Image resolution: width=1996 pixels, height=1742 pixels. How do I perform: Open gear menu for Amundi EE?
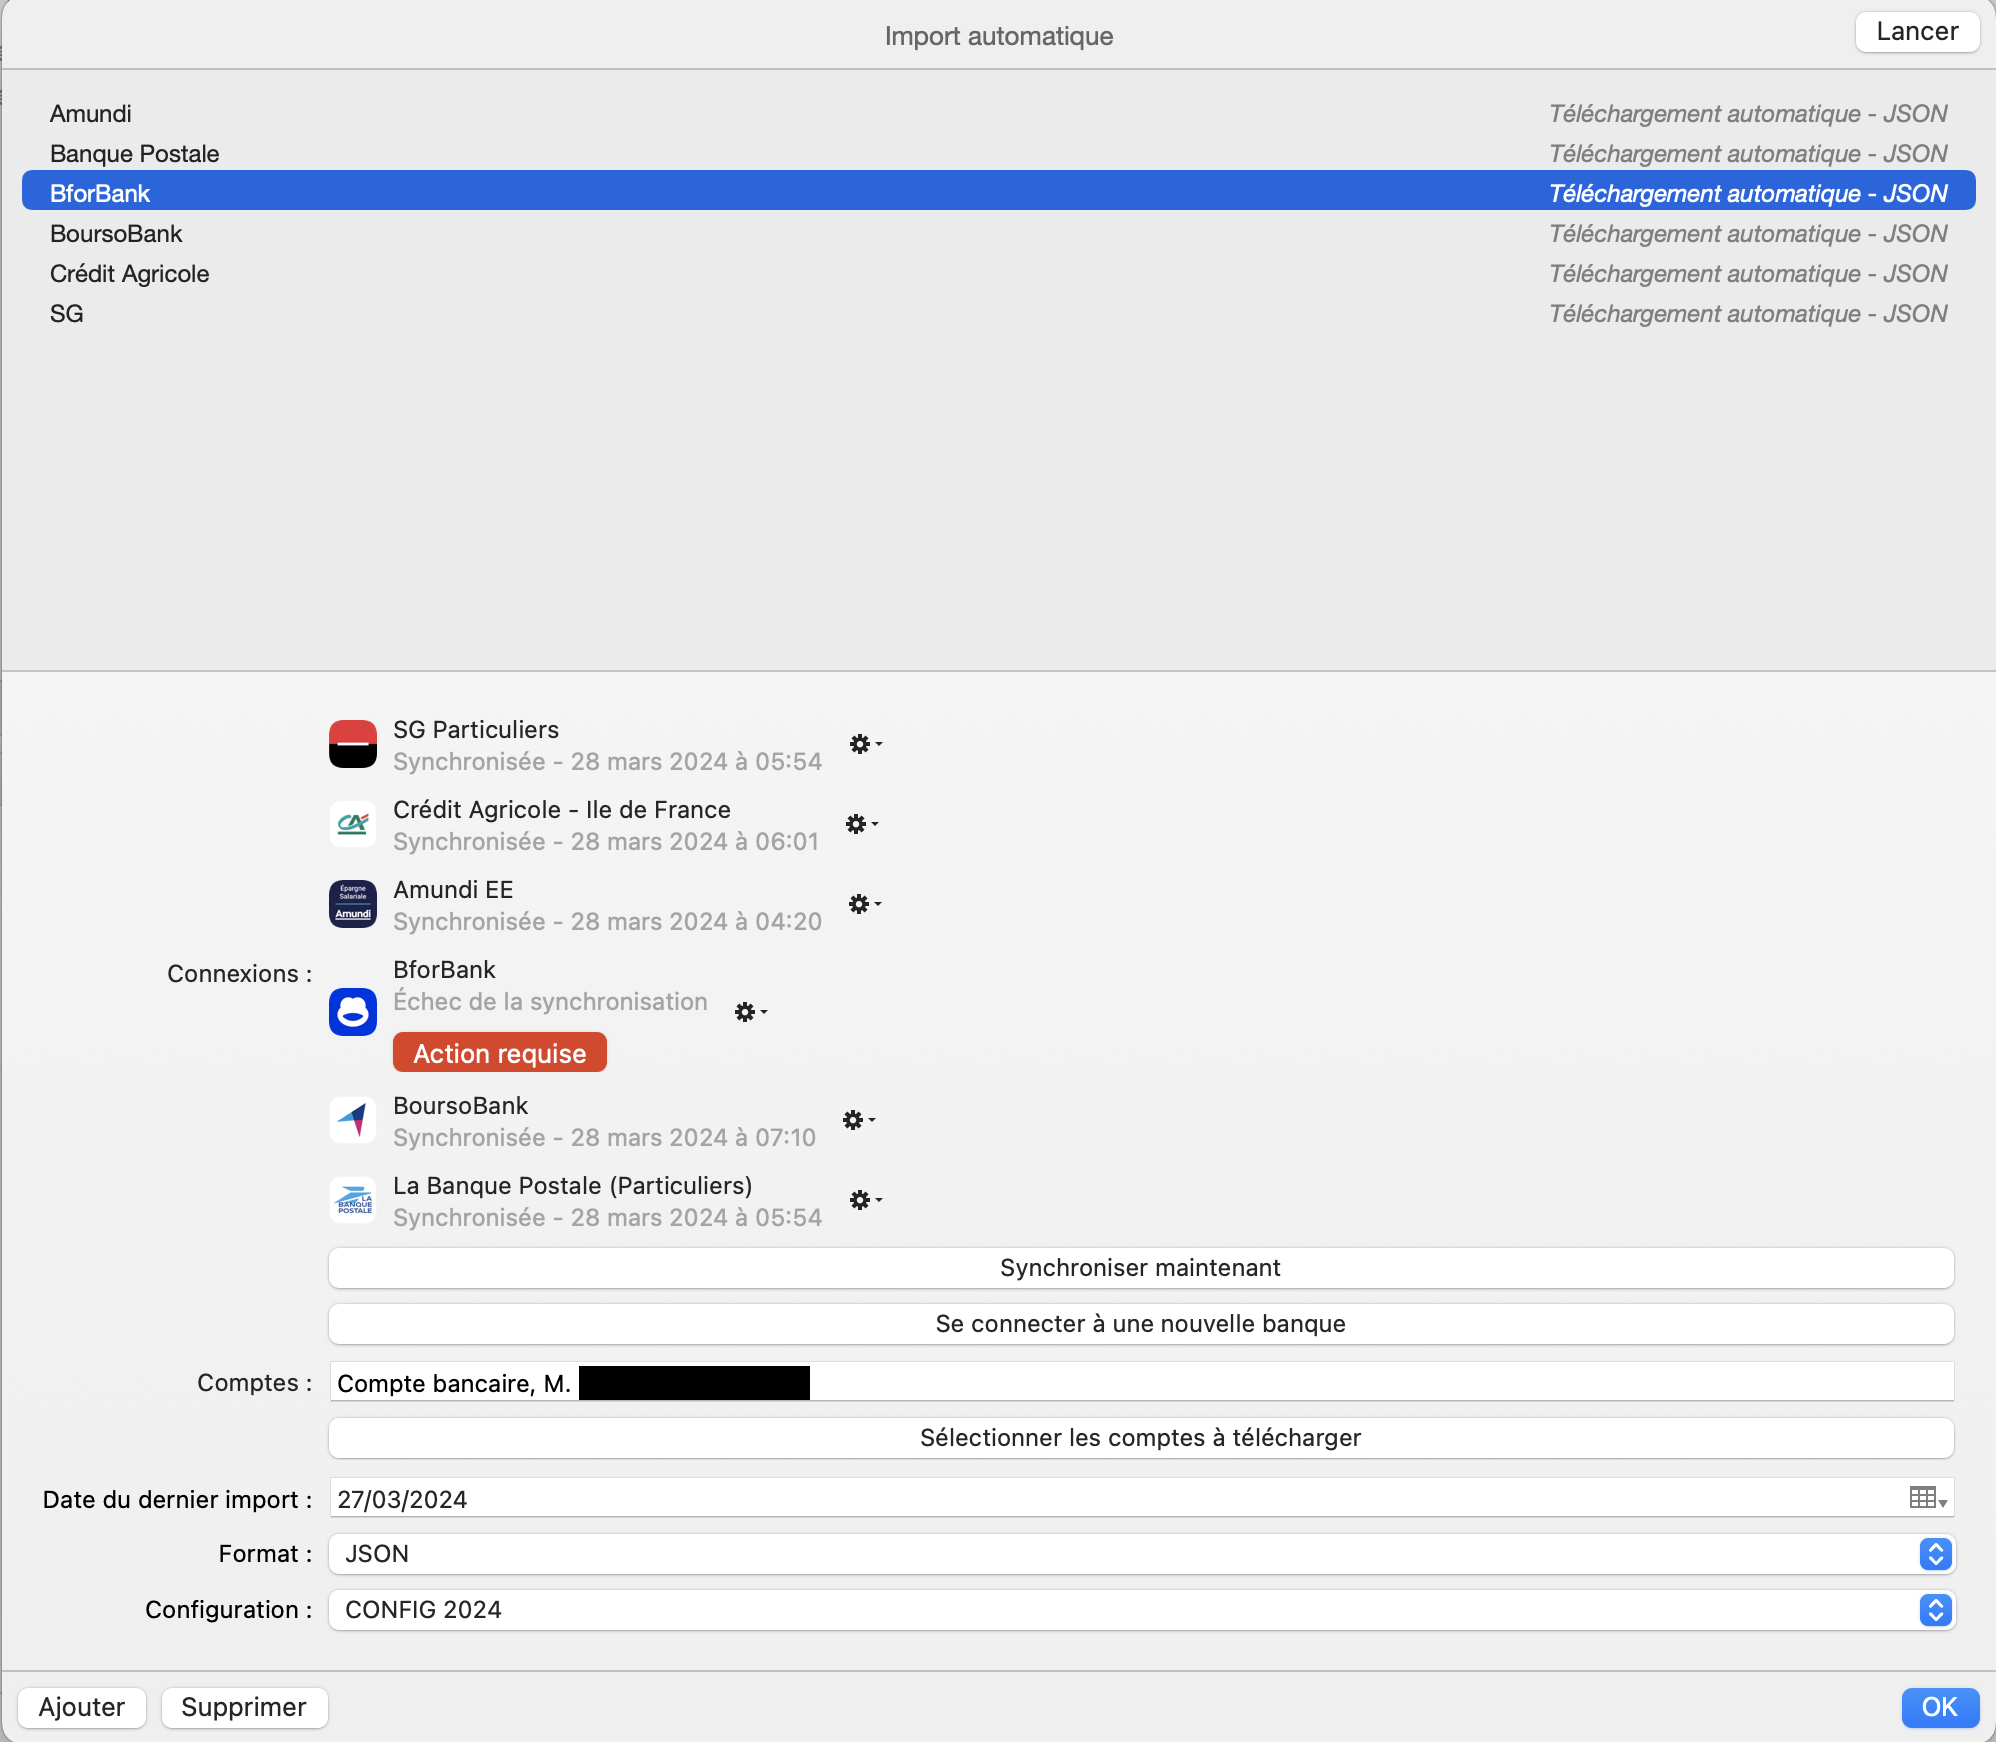coord(864,904)
